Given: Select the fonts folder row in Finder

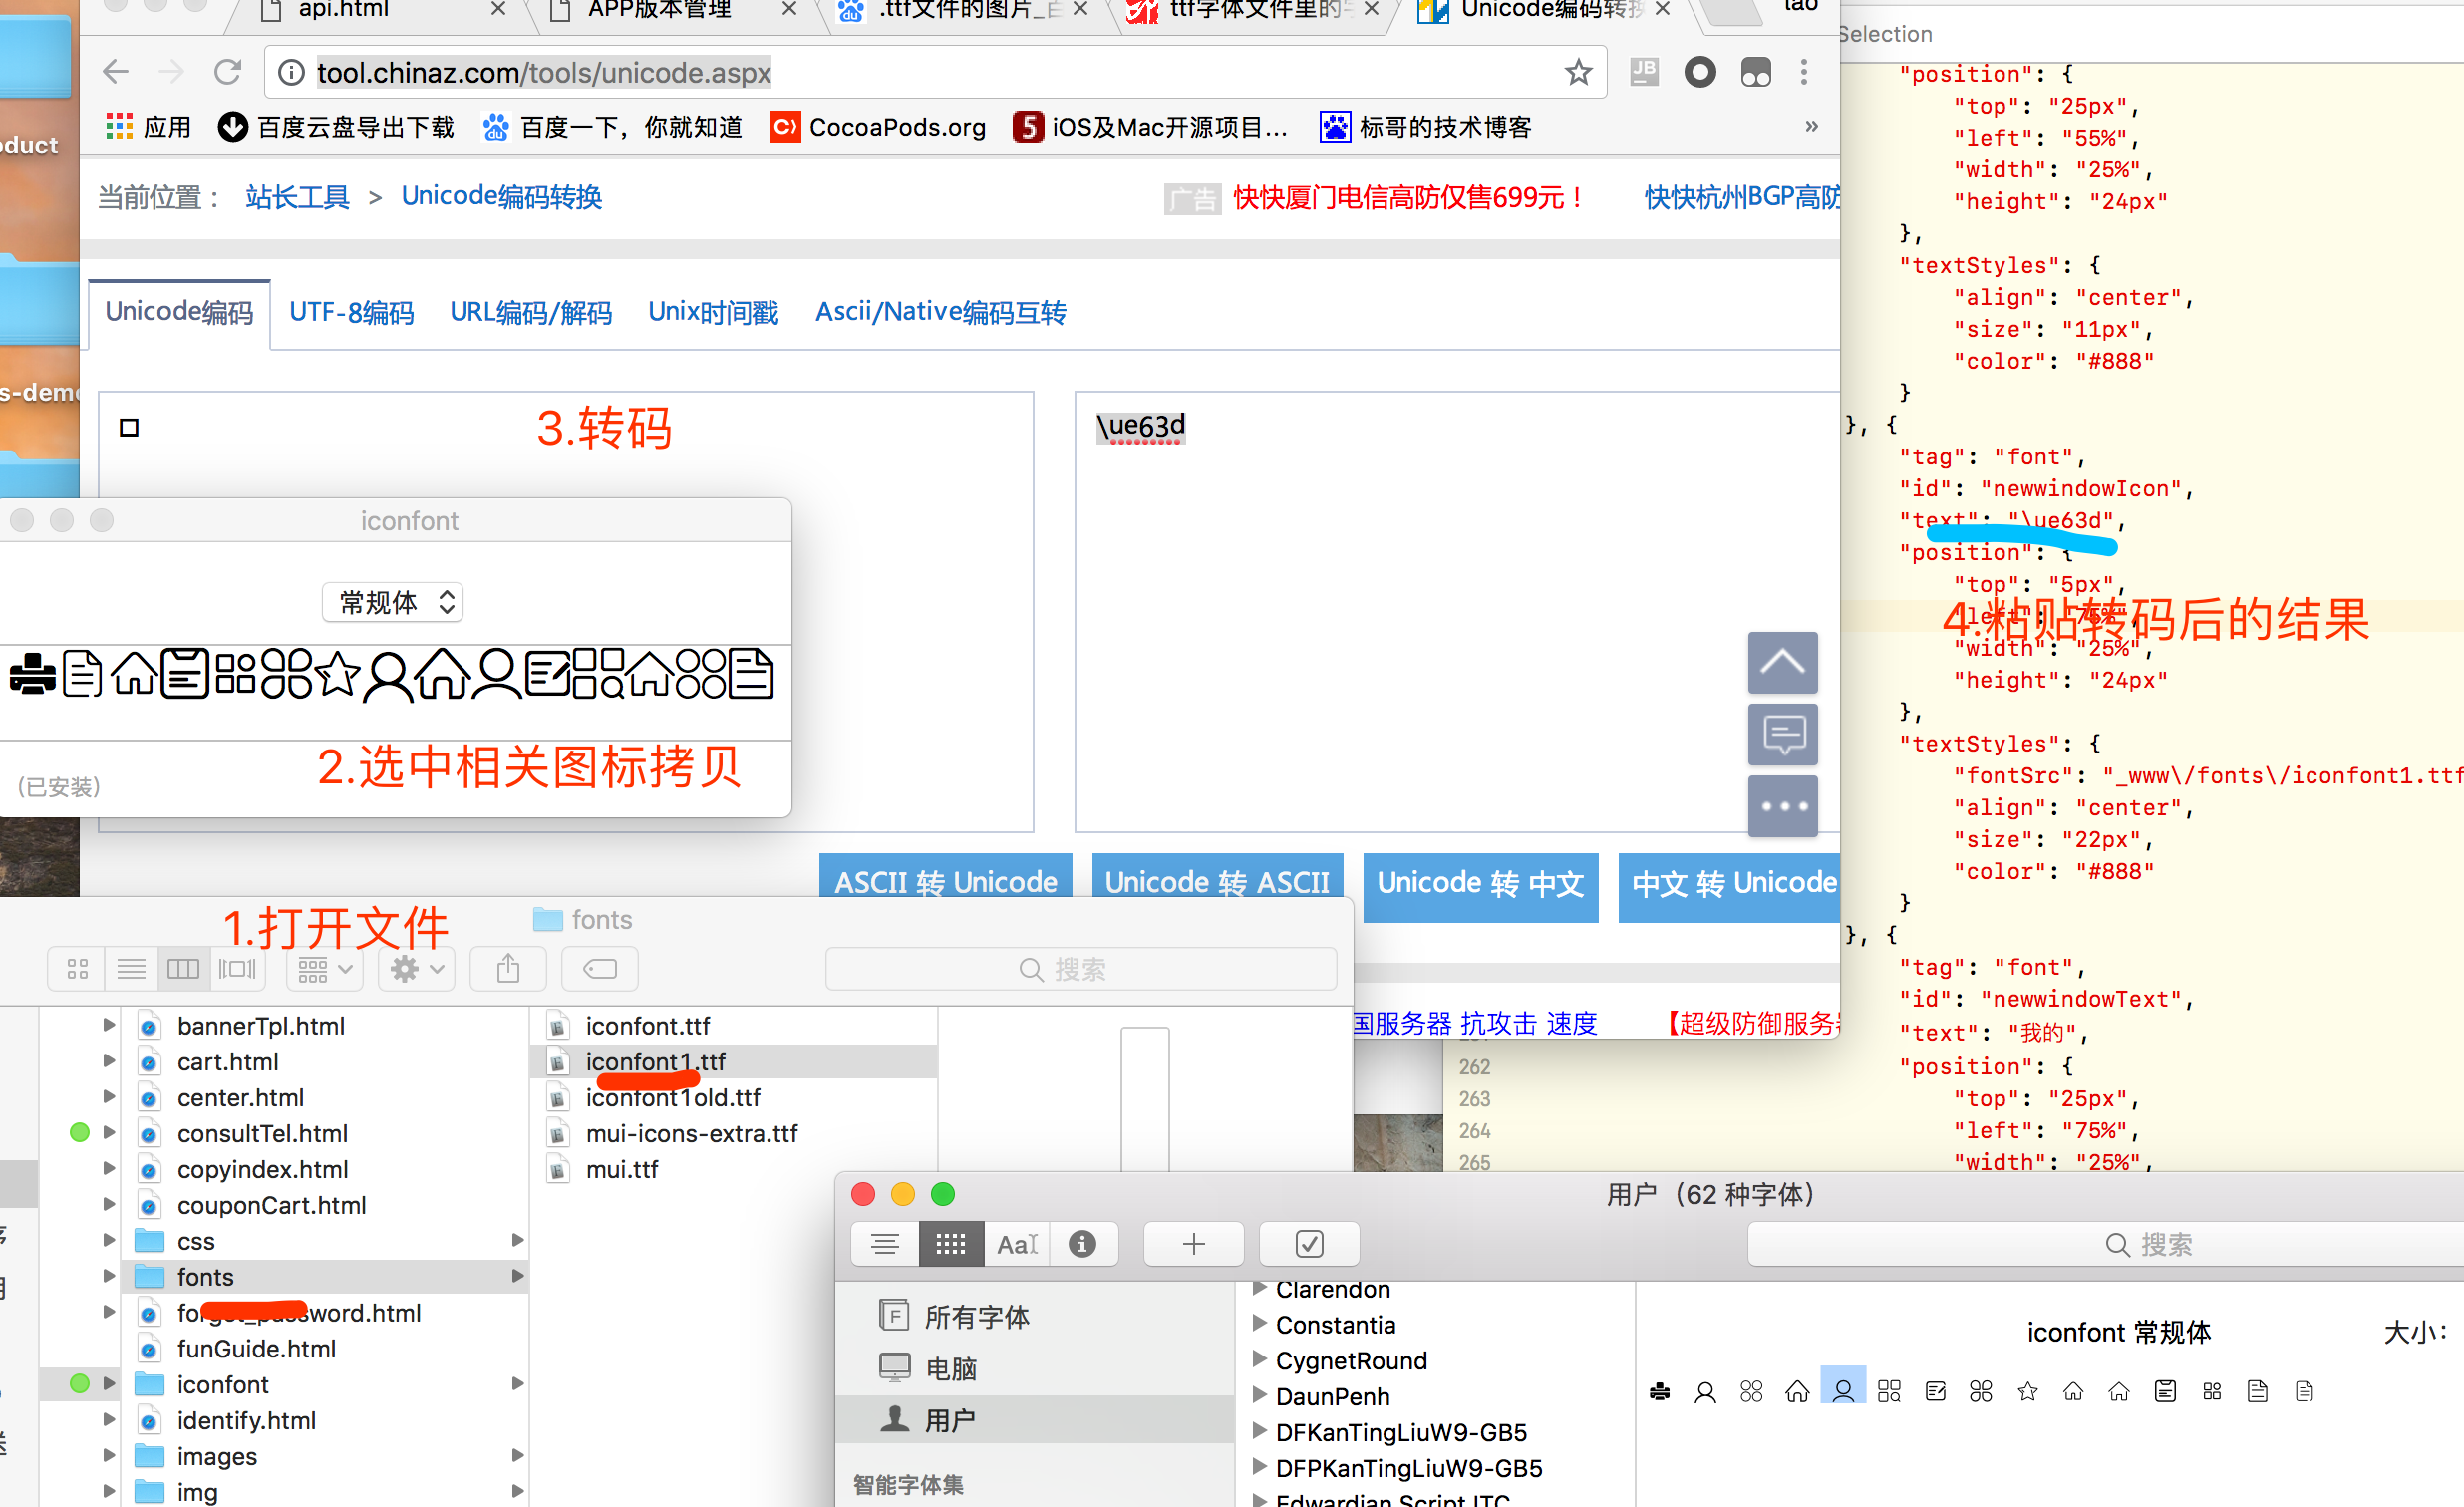Looking at the screenshot, I should click(x=325, y=1276).
